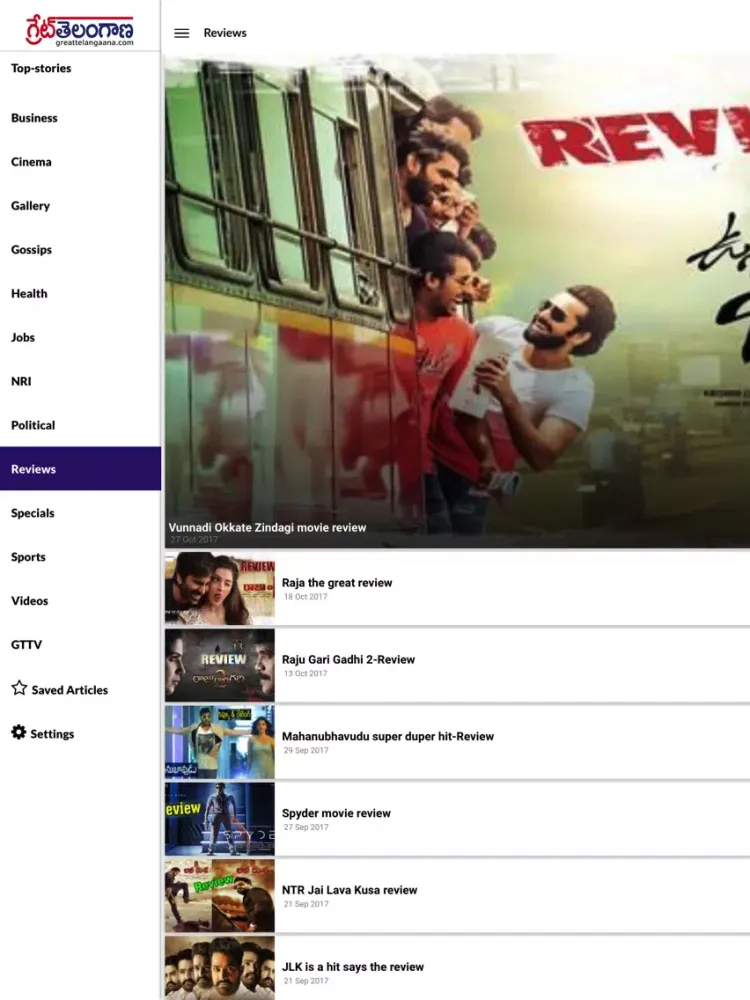Image resolution: width=750 pixels, height=1000 pixels.
Task: Click the Spyder review thumbnail
Action: click(x=220, y=819)
